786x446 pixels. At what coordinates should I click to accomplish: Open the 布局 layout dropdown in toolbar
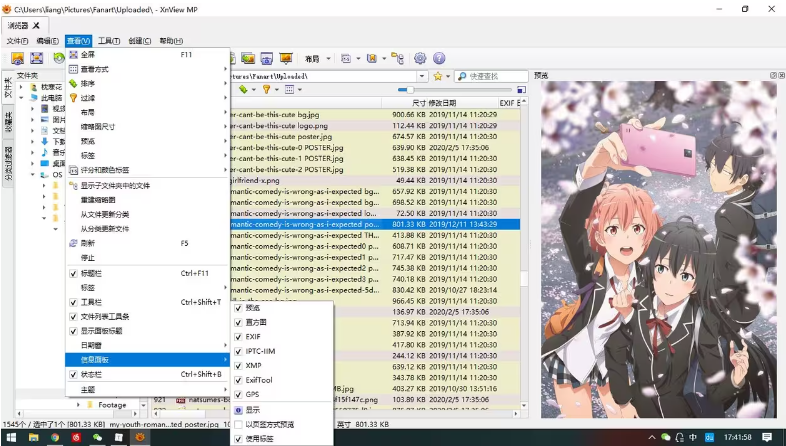(x=316, y=59)
